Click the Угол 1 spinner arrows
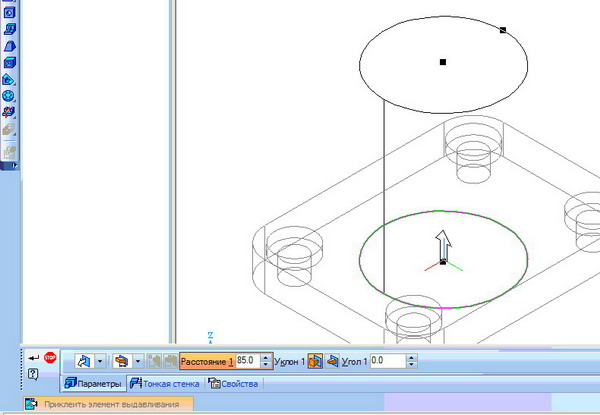600x415 pixels. click(411, 360)
